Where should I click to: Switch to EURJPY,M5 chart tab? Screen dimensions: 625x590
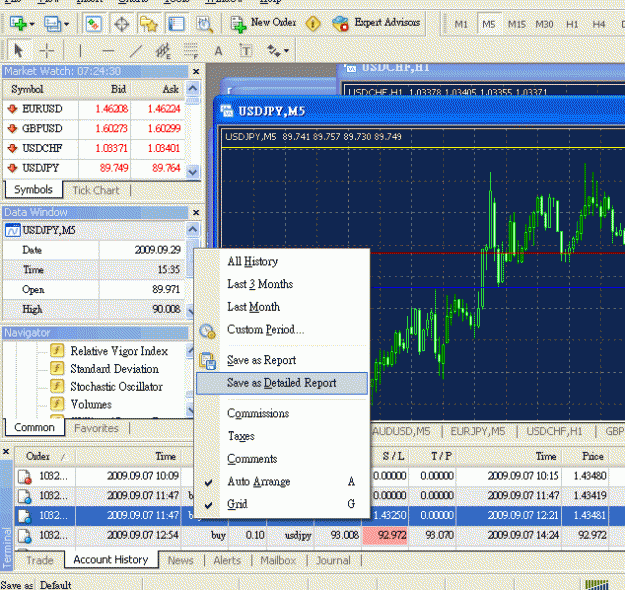tap(478, 431)
